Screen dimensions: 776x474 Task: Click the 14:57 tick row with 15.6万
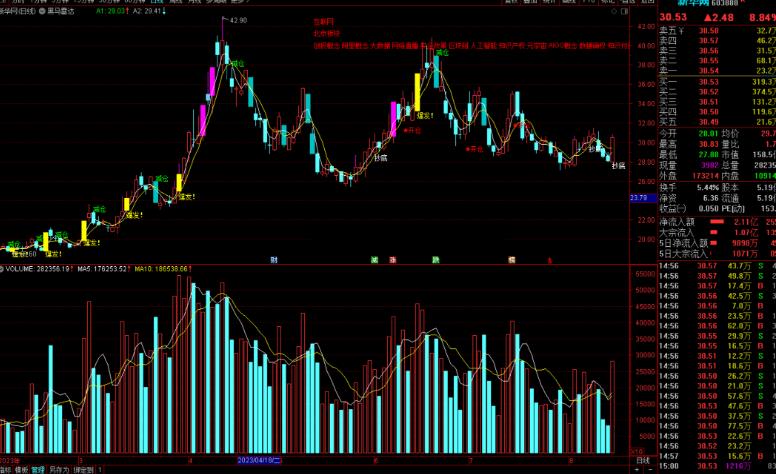click(717, 456)
